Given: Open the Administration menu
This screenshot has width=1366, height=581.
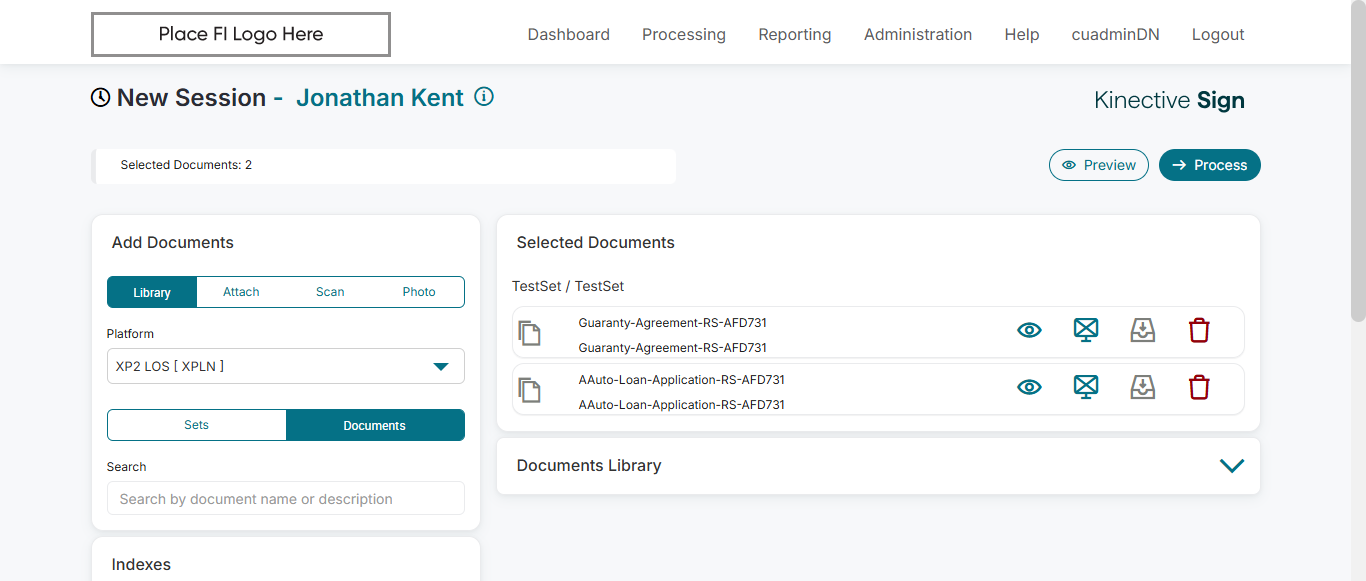Looking at the screenshot, I should tap(917, 34).
